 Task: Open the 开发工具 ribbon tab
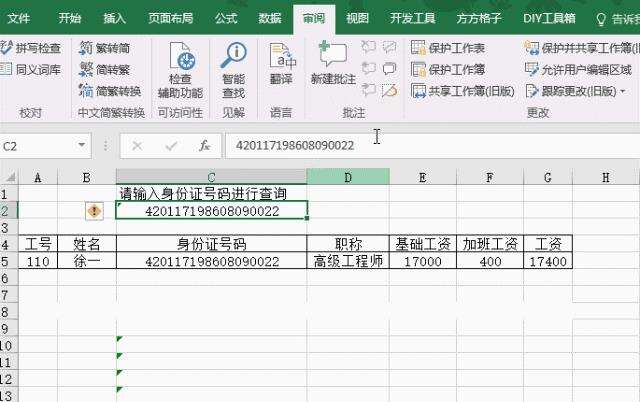tap(413, 18)
